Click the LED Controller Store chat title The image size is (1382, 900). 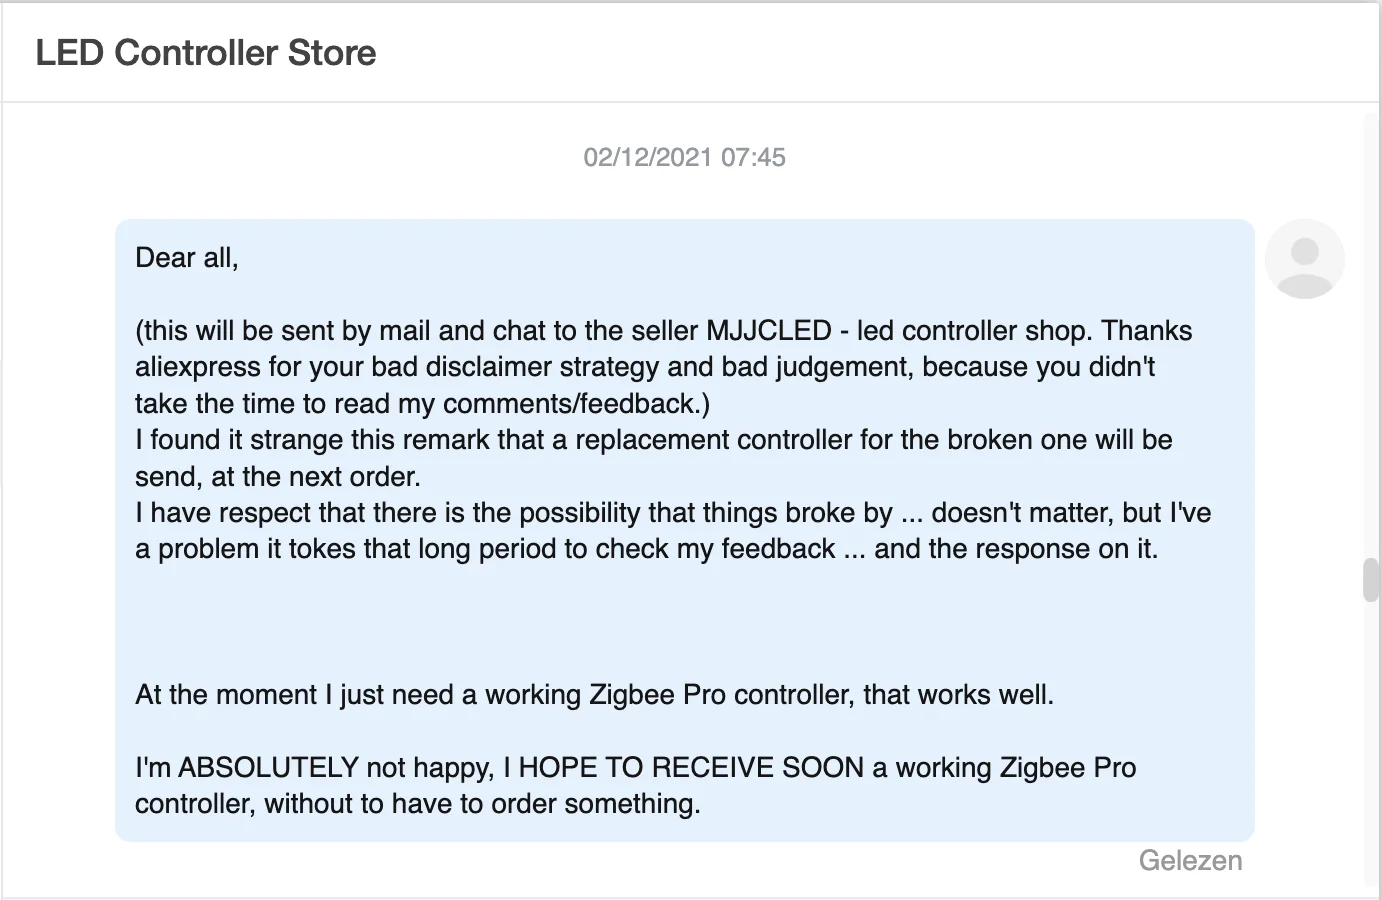click(206, 53)
